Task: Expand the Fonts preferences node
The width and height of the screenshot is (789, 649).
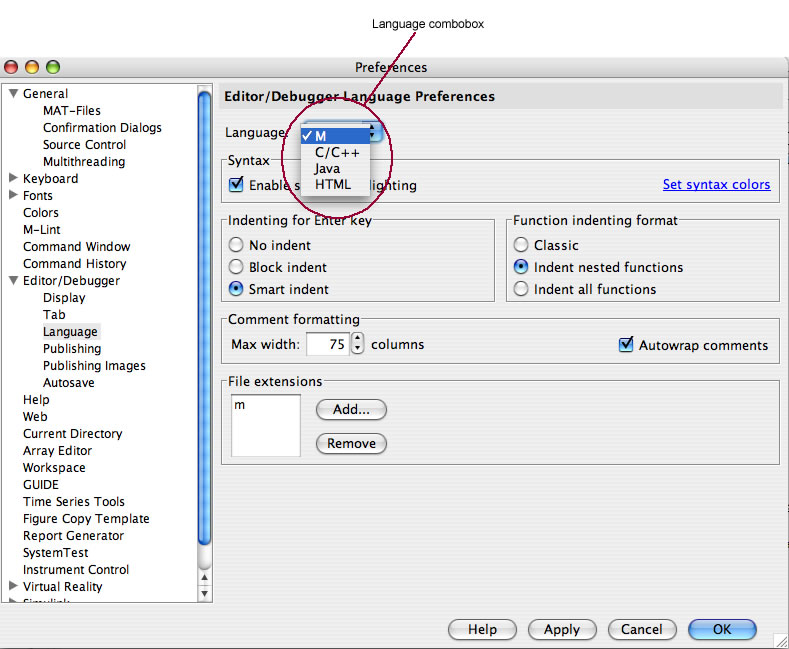Action: (14, 196)
